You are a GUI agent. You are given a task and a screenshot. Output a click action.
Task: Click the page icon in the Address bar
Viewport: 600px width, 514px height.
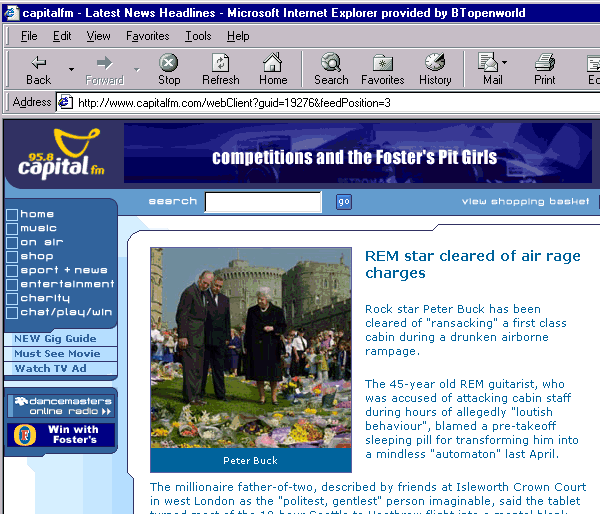coord(65,102)
